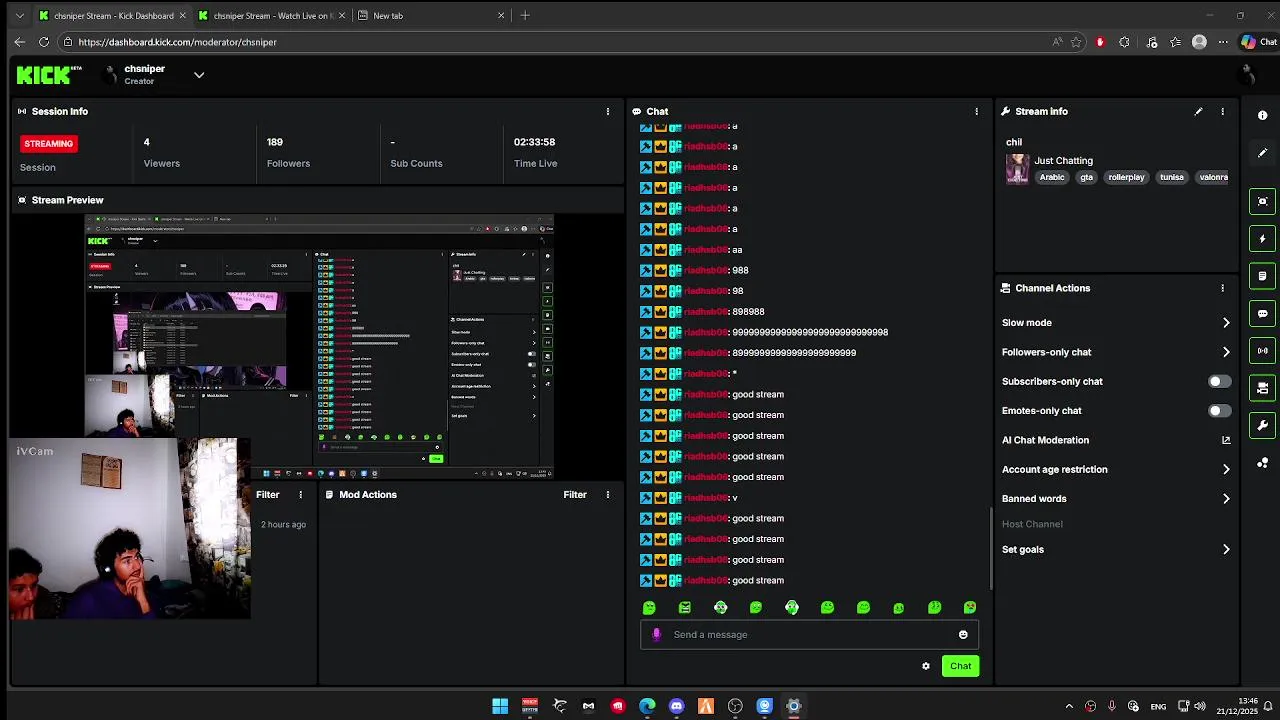Click the purple microphone icon in message box

point(656,634)
